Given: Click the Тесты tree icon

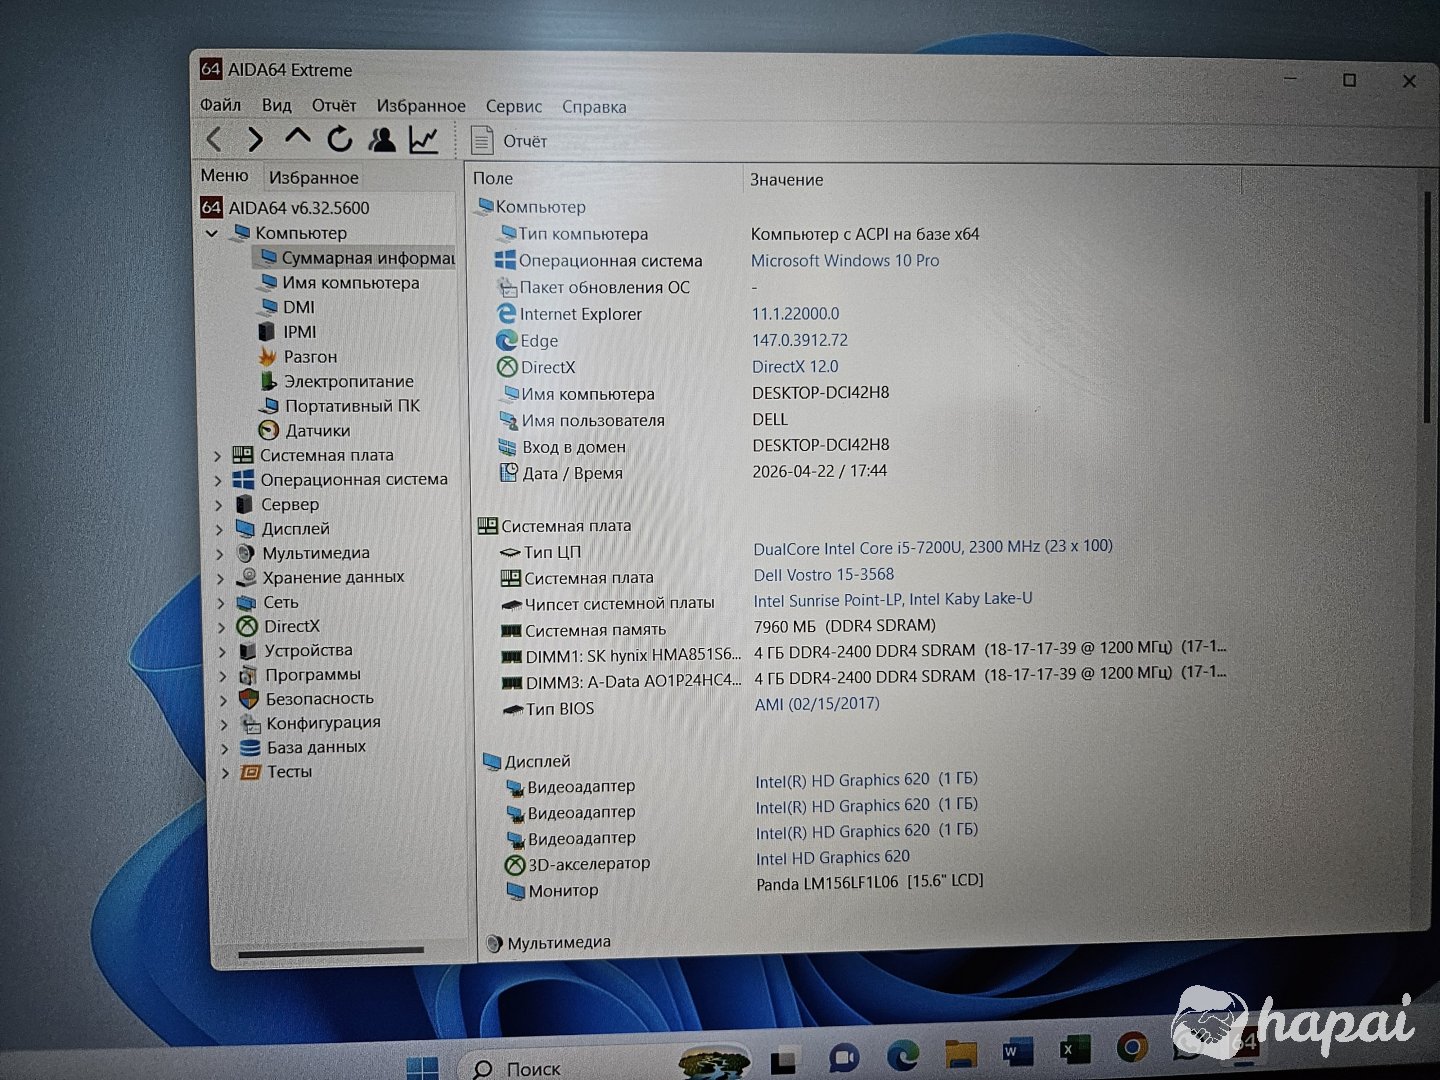Looking at the screenshot, I should (251, 772).
